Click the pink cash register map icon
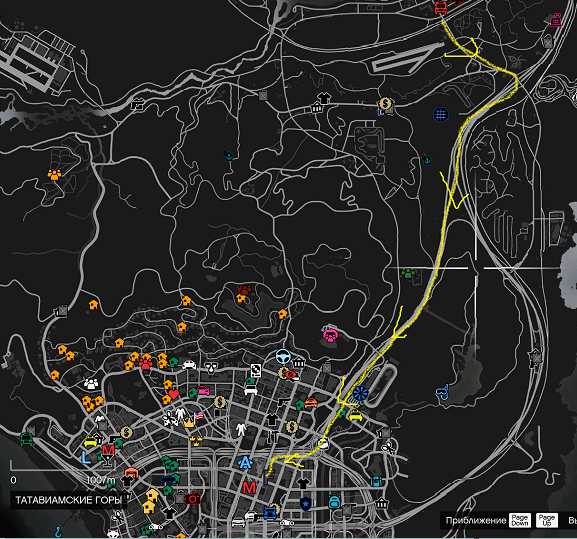 [556, 20]
